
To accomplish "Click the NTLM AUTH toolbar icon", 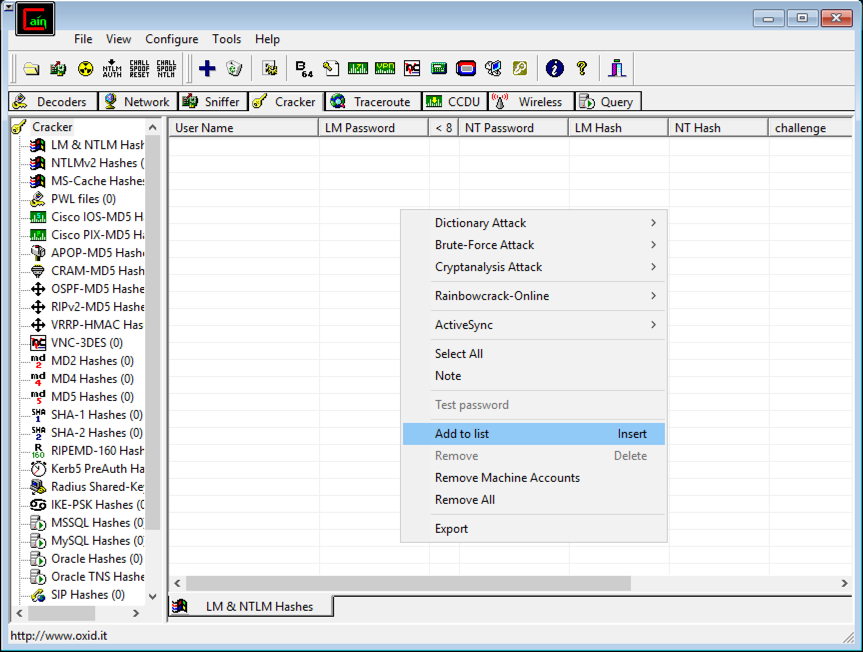I will pyautogui.click(x=112, y=68).
